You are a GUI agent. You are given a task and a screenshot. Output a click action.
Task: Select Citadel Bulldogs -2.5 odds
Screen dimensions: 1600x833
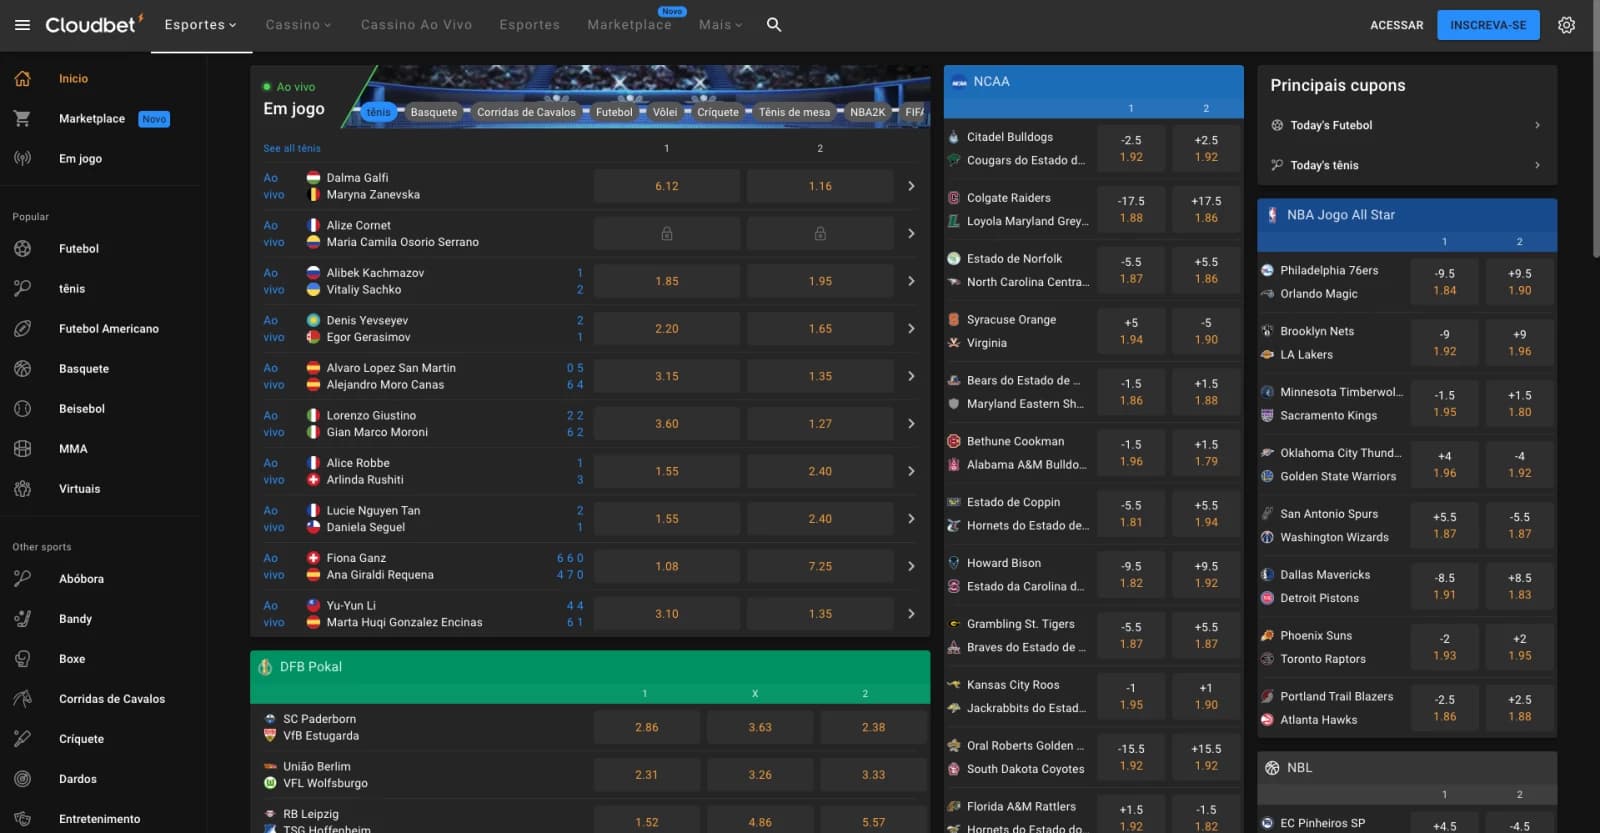pyautogui.click(x=1131, y=148)
